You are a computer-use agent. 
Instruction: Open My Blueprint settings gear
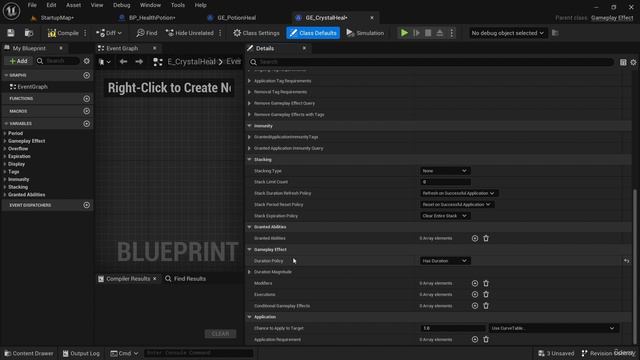point(87,61)
